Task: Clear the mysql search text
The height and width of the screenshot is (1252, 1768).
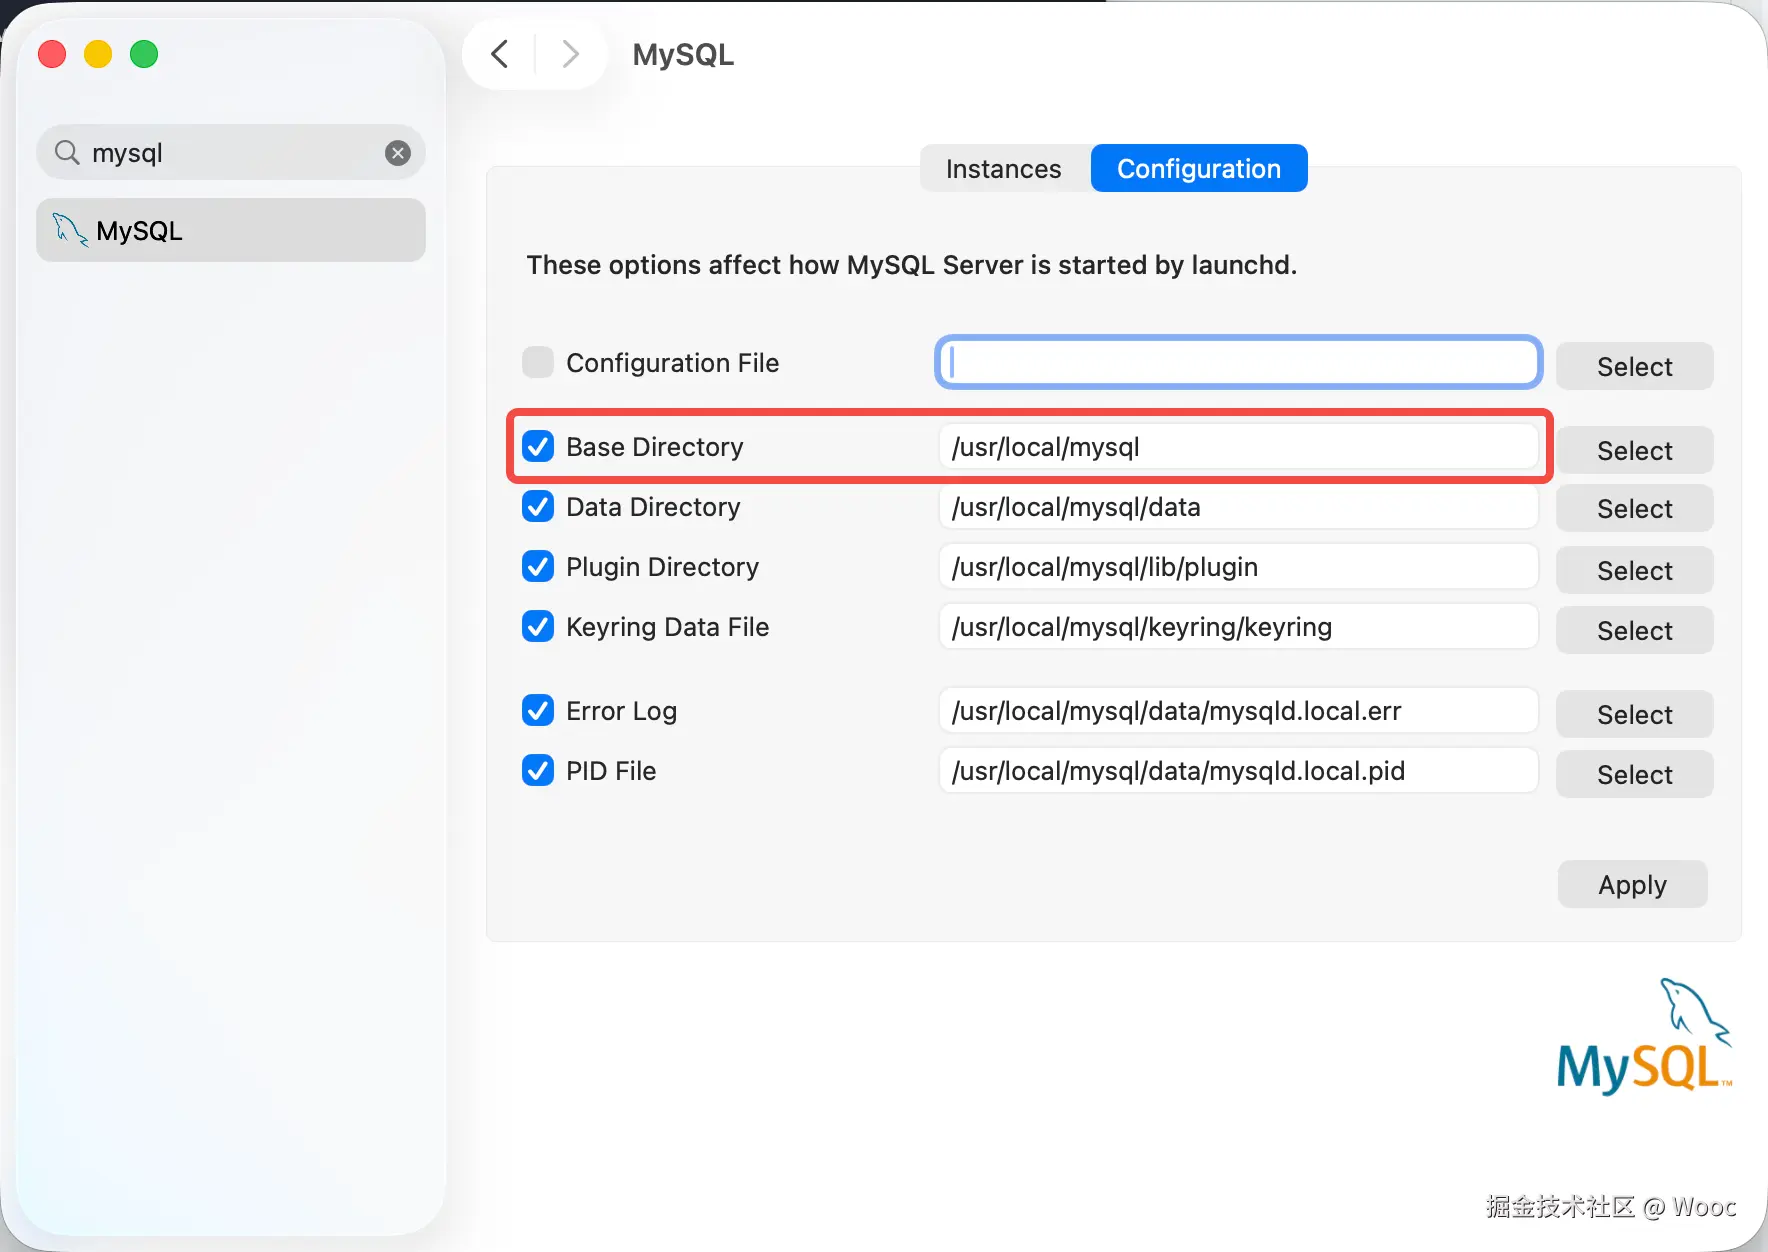Action: point(398,153)
